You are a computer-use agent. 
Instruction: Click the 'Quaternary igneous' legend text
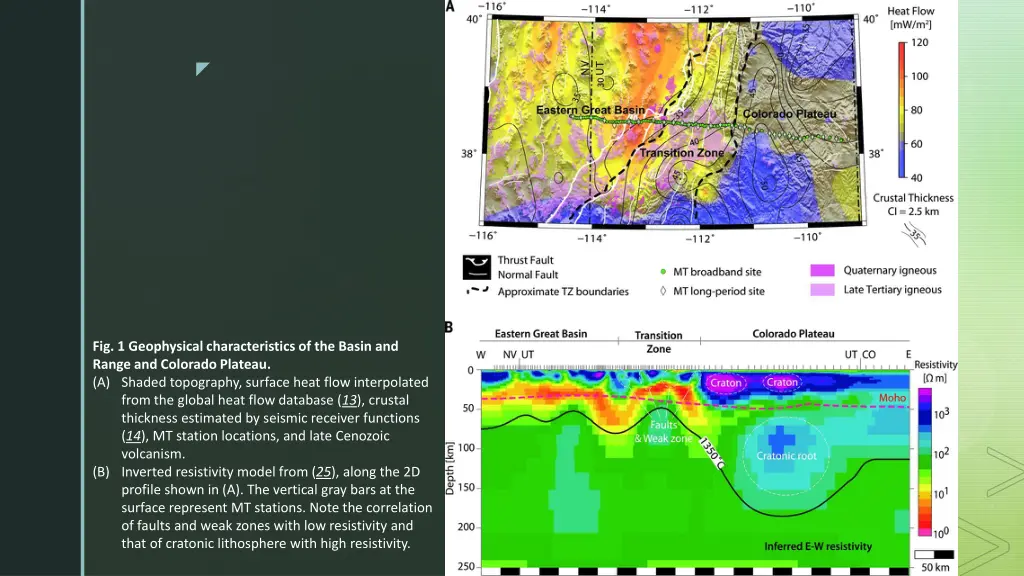(890, 270)
